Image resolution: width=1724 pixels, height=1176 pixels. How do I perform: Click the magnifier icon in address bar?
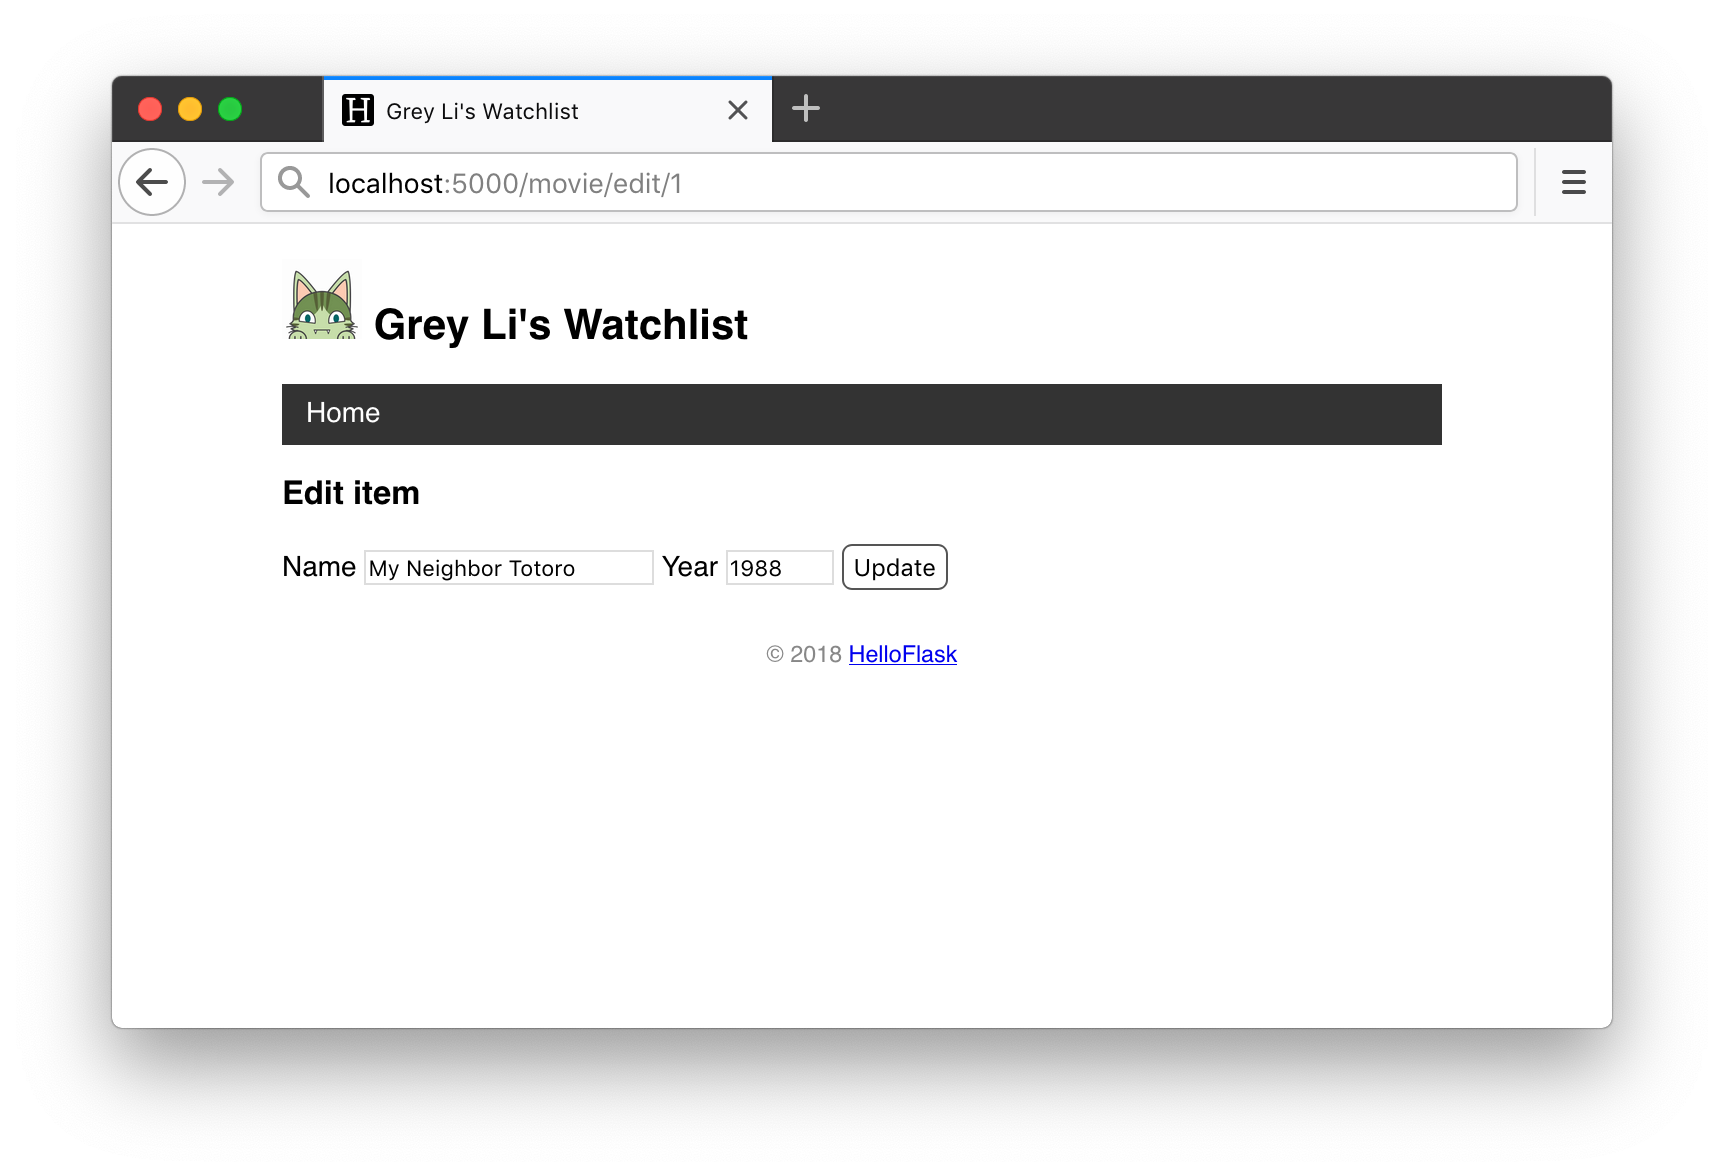[294, 182]
